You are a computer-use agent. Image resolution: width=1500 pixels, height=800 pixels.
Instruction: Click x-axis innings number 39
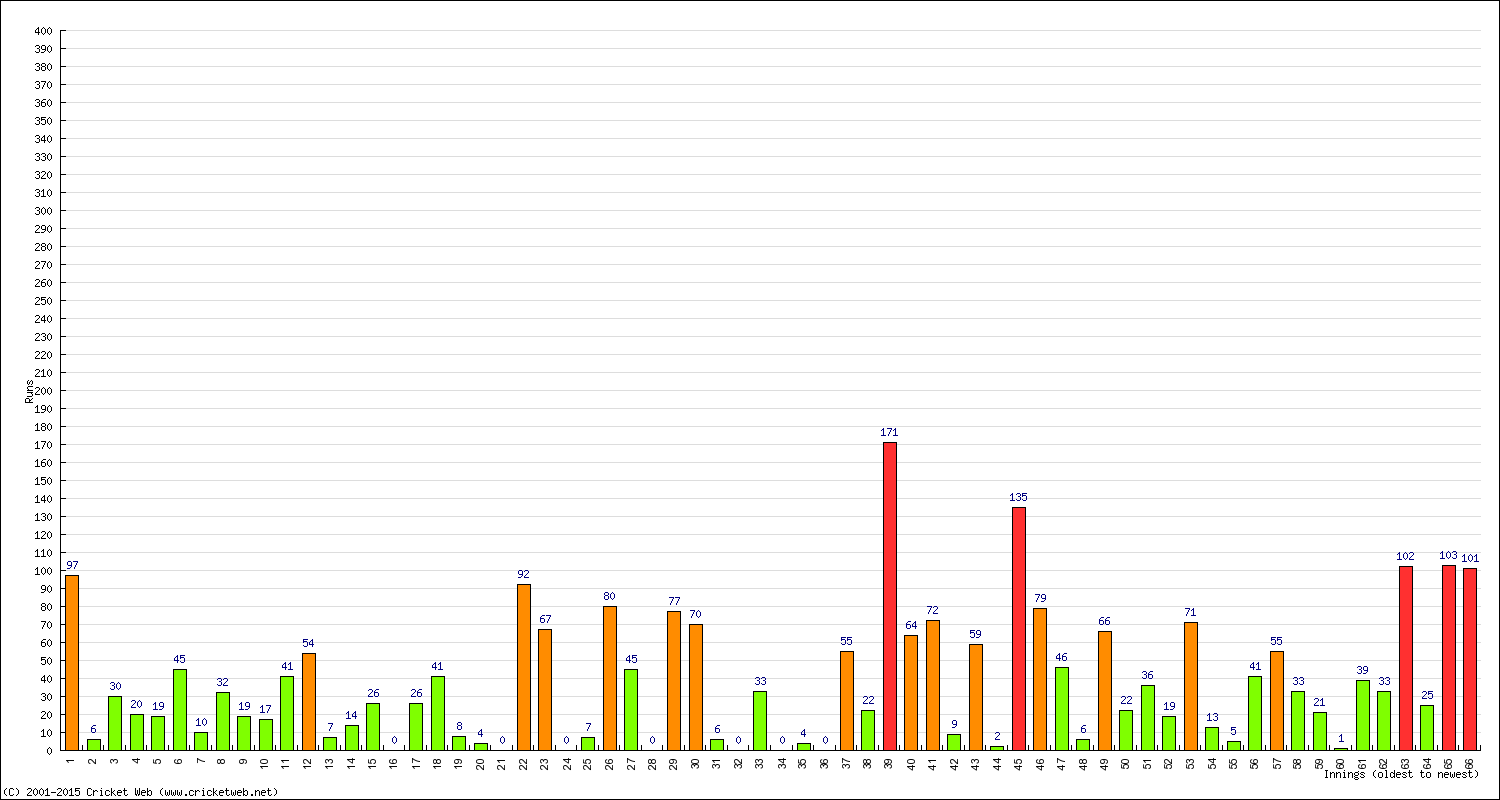tap(890, 762)
